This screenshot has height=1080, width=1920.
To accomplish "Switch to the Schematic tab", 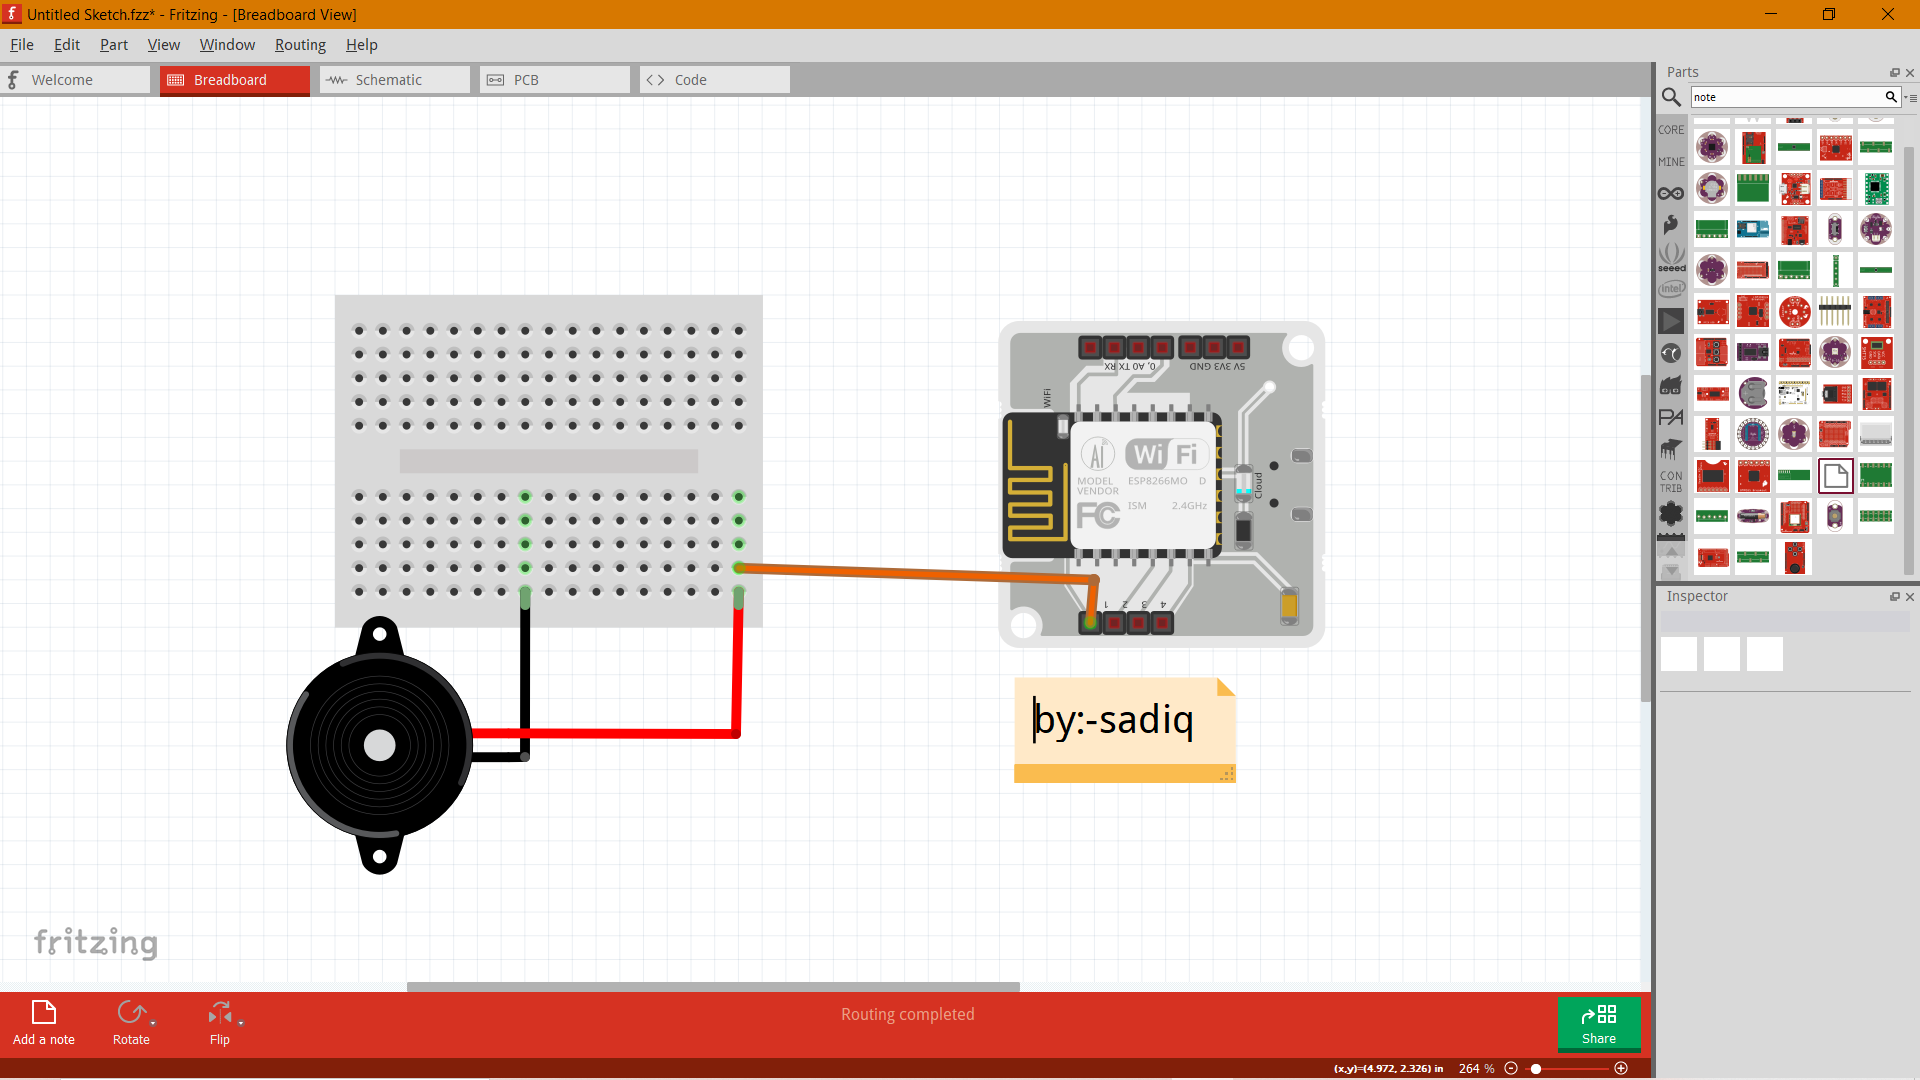I will pyautogui.click(x=391, y=79).
